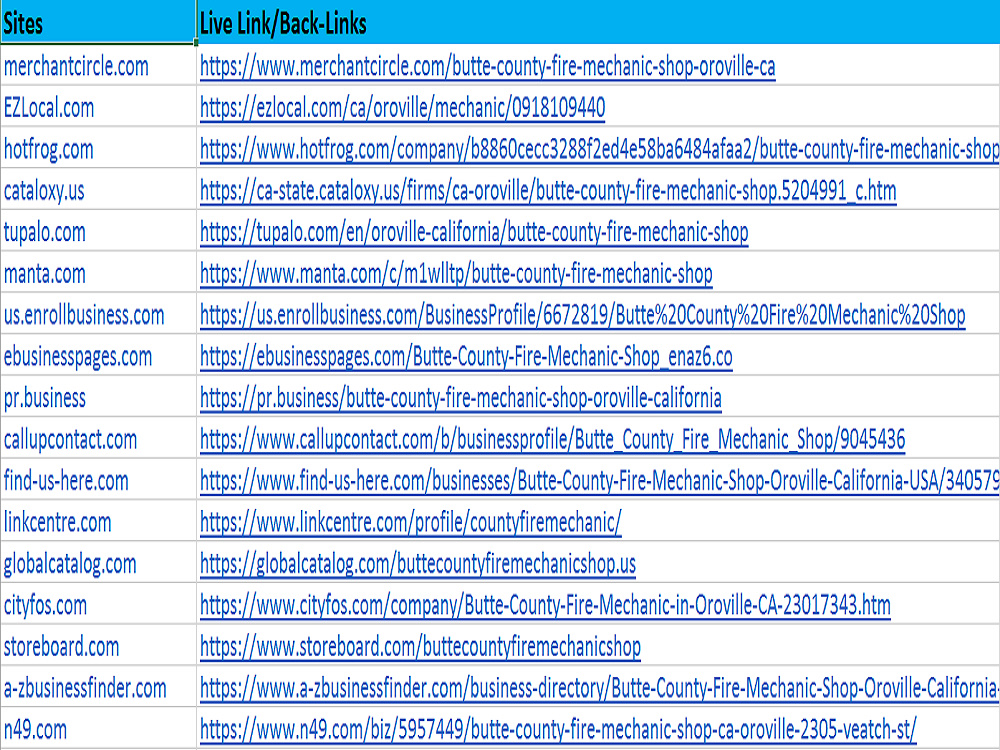This screenshot has height=750, width=1000.
Task: Click the linkcentre.com site cell
Action: (98, 521)
